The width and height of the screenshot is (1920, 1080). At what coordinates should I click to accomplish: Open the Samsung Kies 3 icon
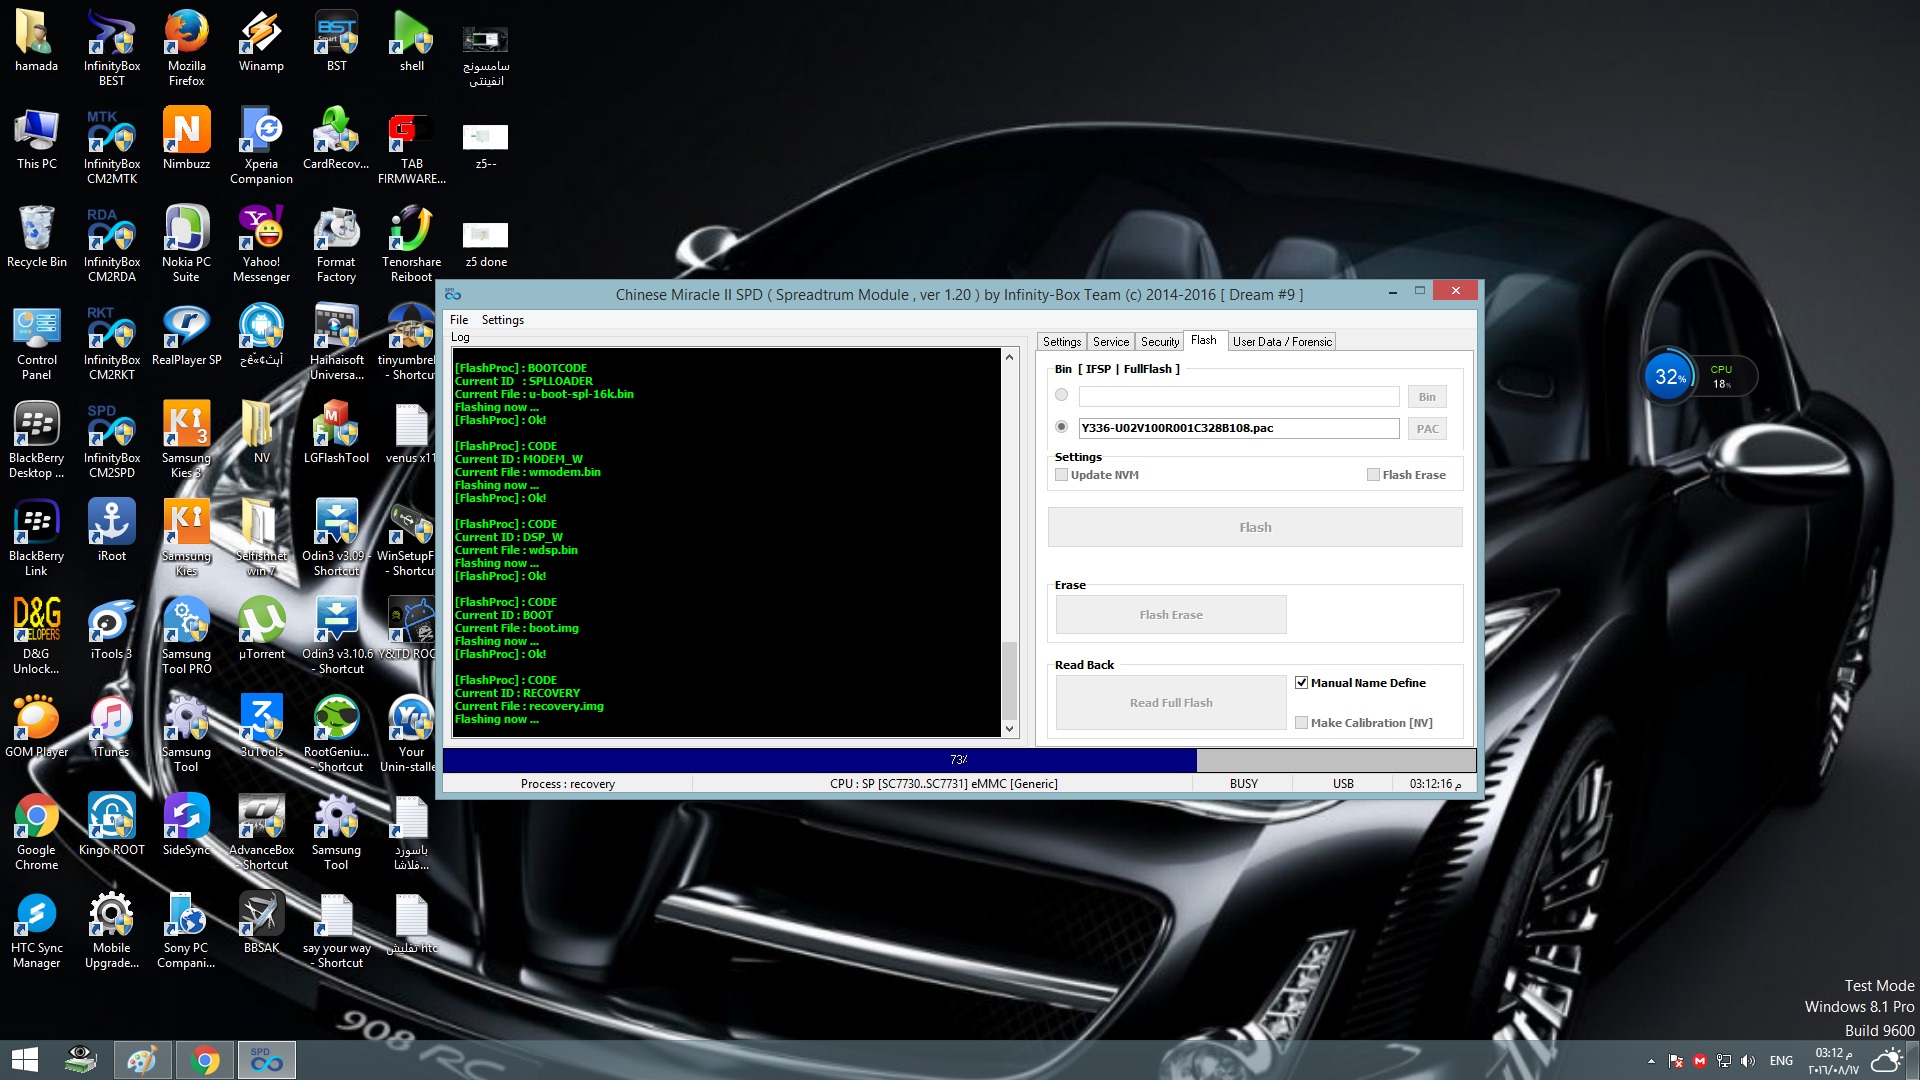[186, 439]
